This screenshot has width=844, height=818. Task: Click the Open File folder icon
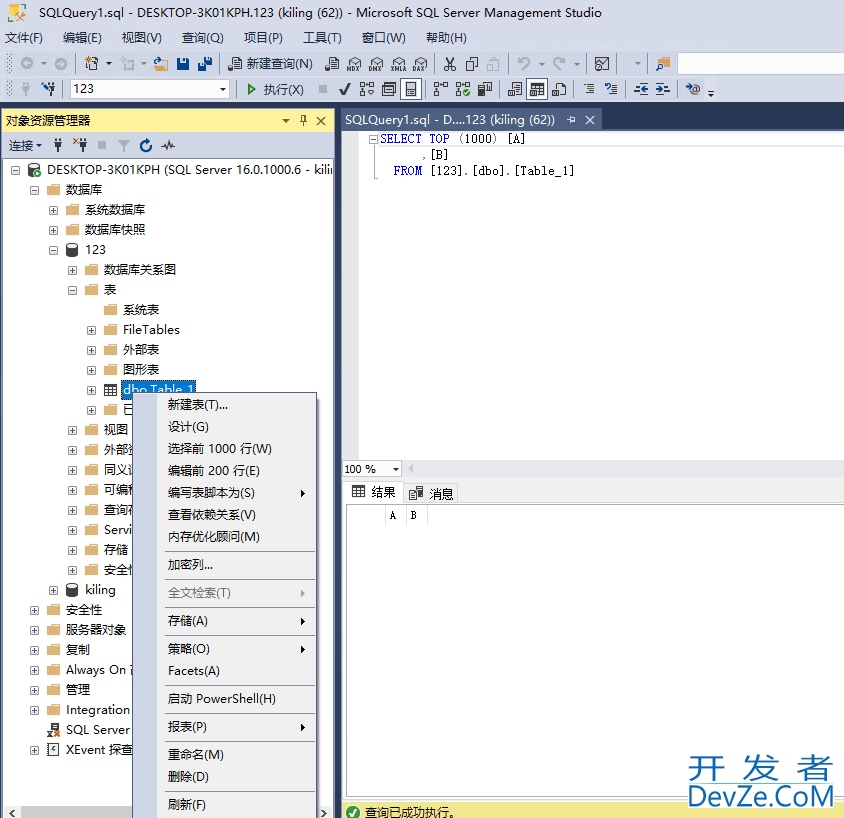160,64
